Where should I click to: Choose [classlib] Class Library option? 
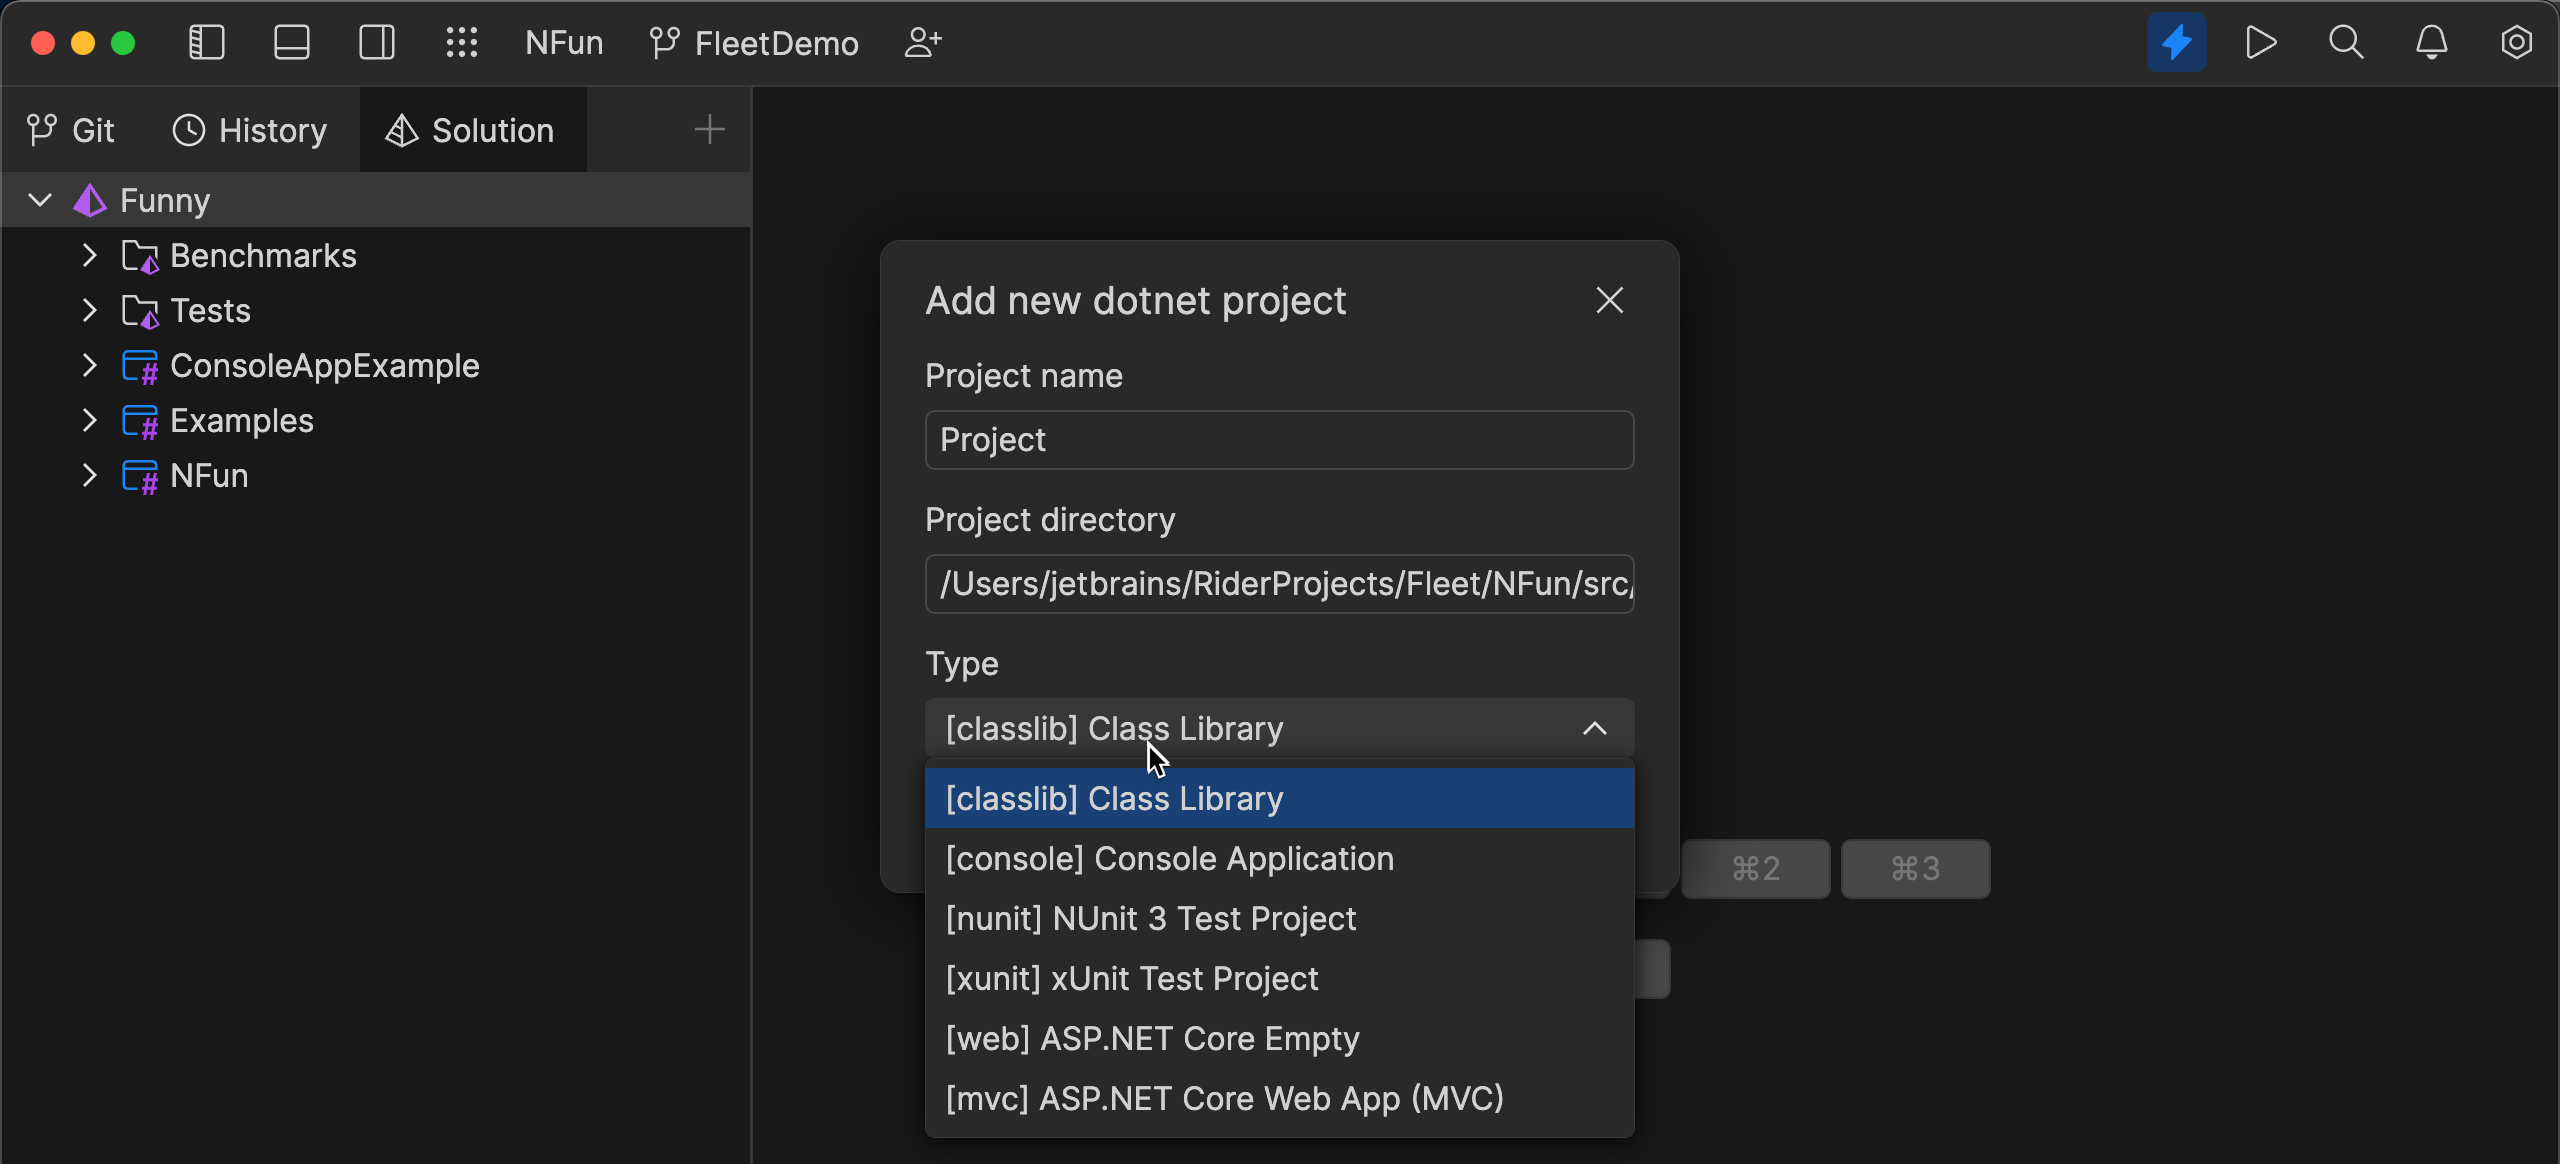[x=1279, y=798]
